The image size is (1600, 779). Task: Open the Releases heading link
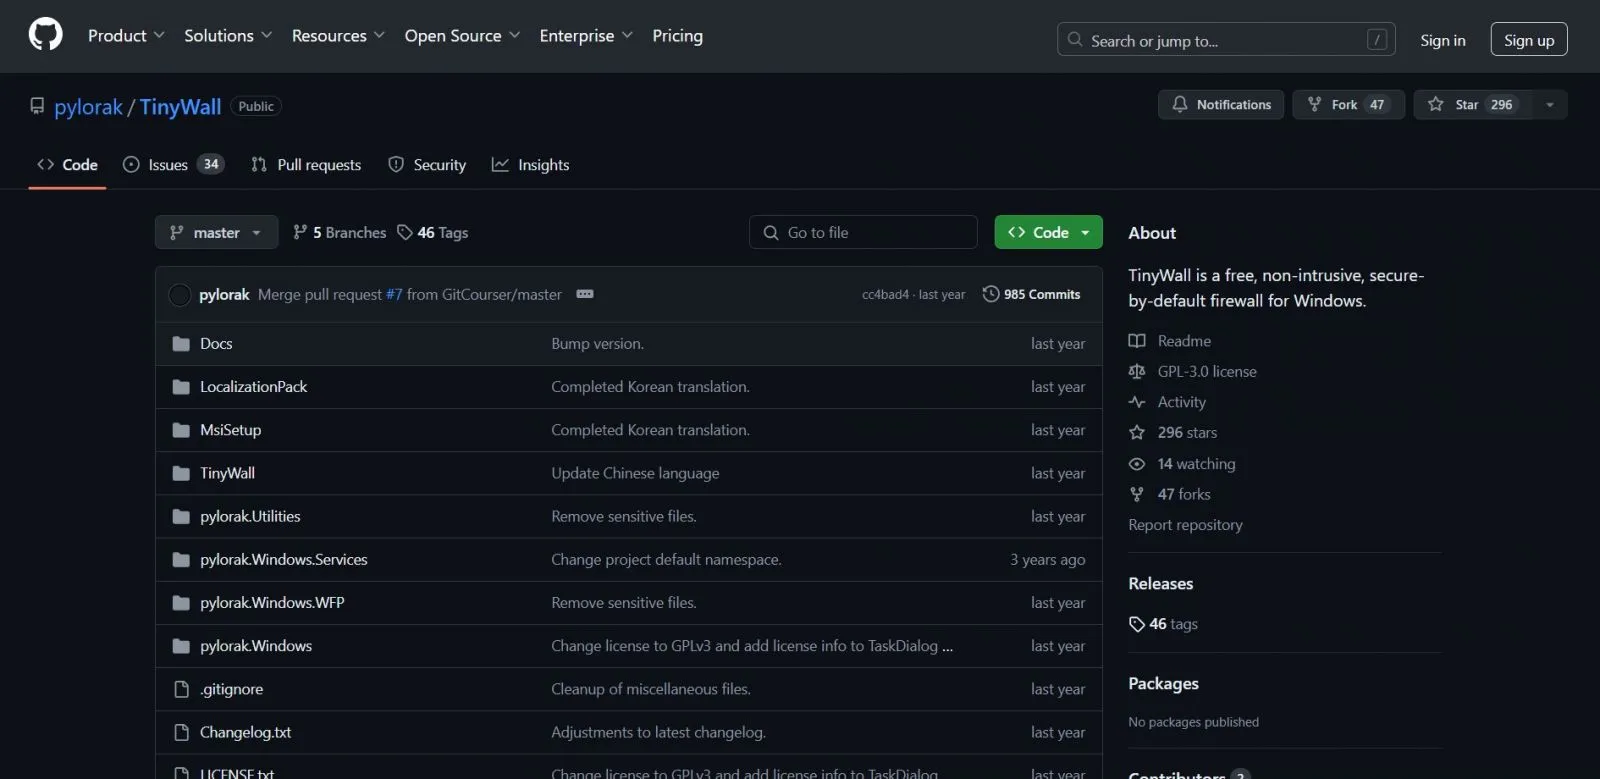pos(1160,584)
